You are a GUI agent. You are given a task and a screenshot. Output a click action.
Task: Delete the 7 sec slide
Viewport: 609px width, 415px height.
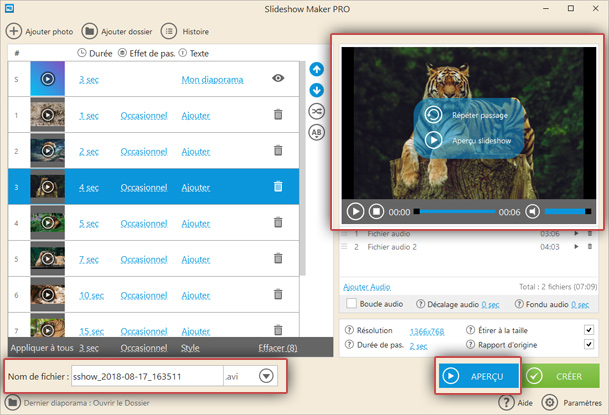[x=278, y=258]
